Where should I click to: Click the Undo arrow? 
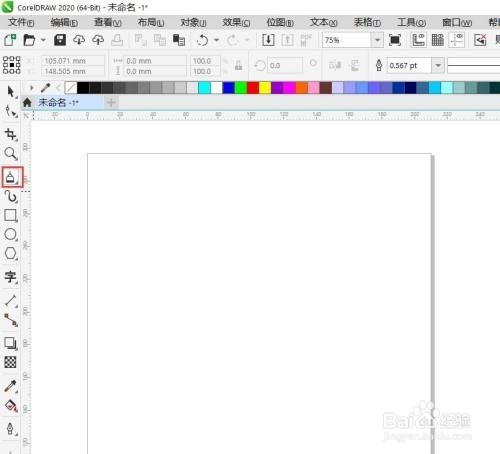(202, 40)
